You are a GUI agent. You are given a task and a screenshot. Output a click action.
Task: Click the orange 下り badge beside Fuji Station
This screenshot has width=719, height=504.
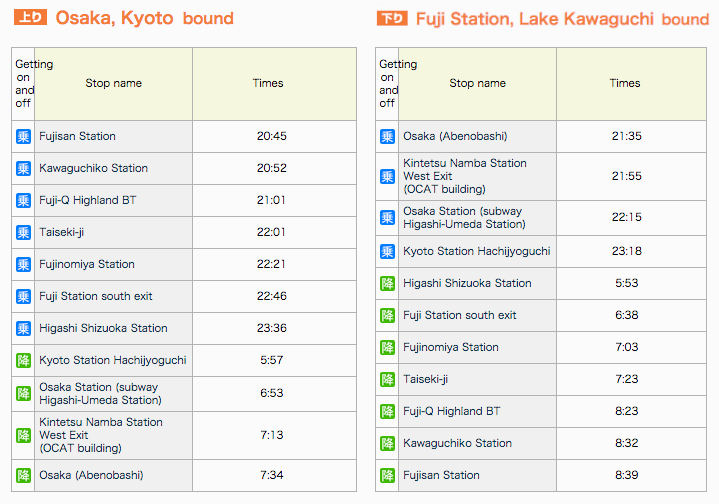tap(392, 18)
